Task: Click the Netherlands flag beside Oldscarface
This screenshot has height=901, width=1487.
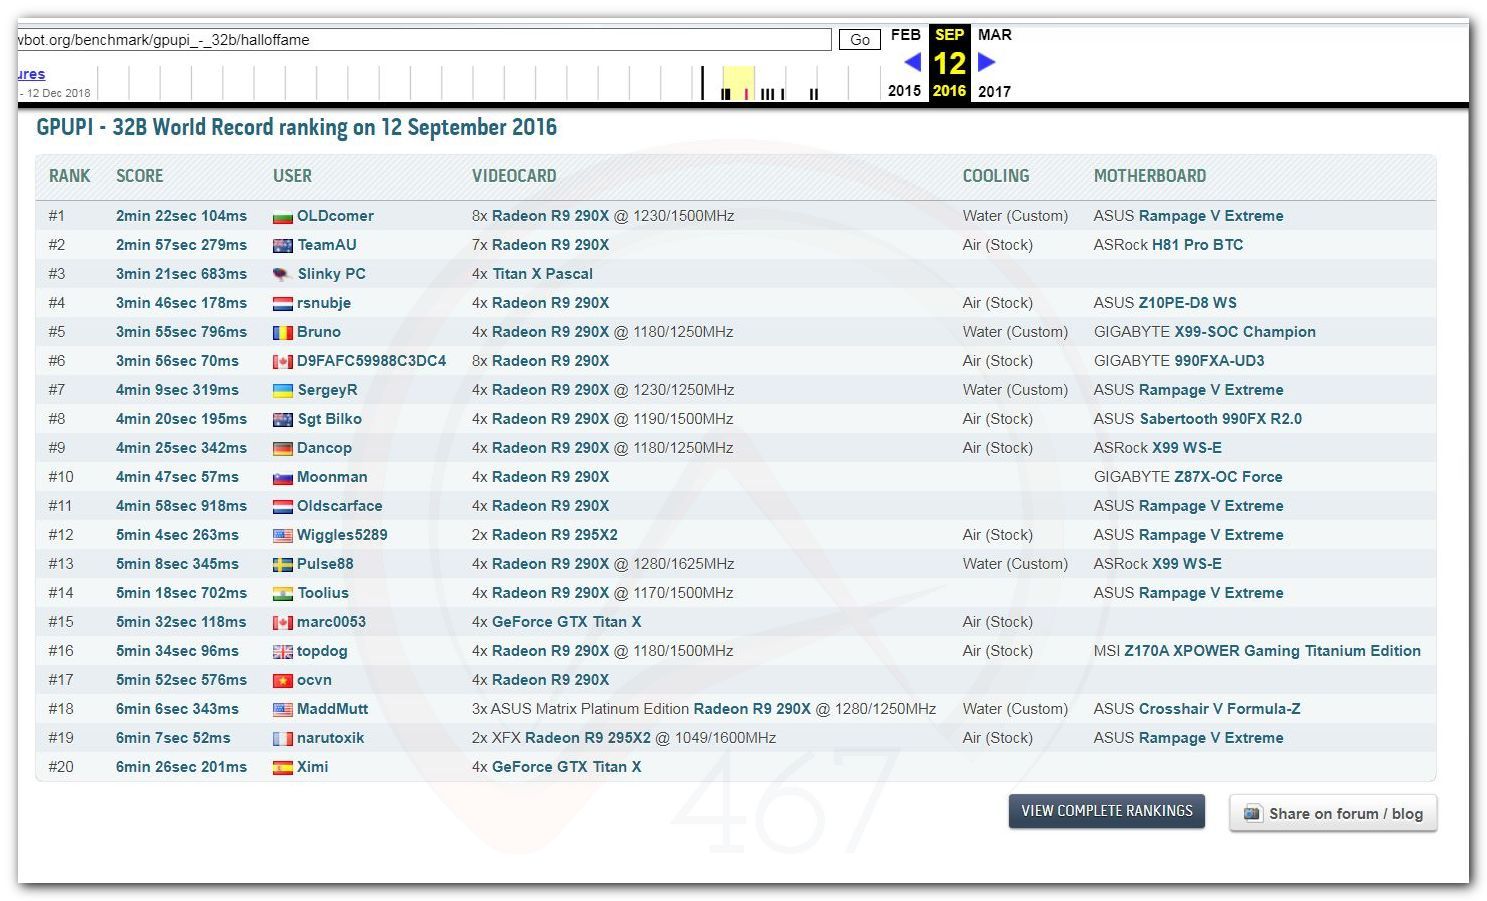Action: click(x=283, y=506)
